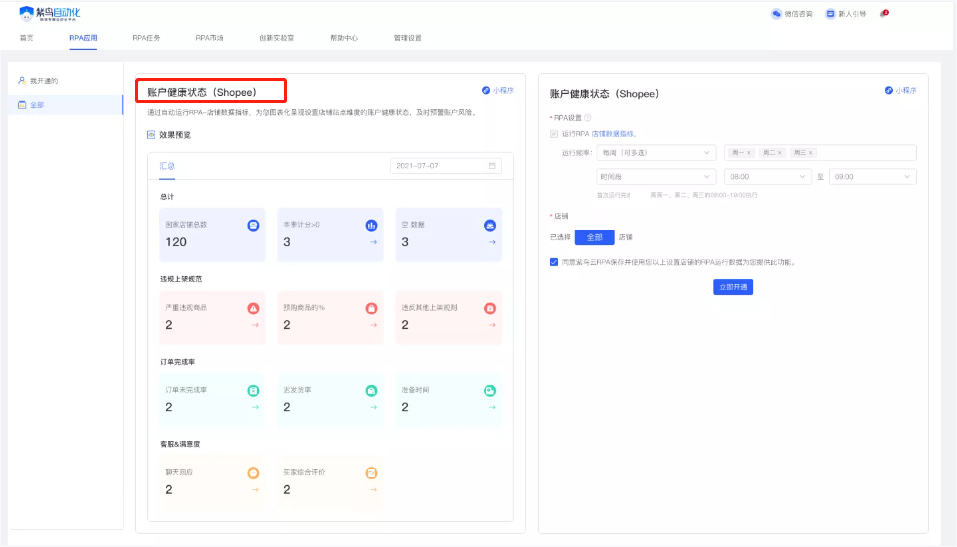This screenshot has height=547, width=957.
Task: Go to the 首页 tab
Action: tap(26, 38)
